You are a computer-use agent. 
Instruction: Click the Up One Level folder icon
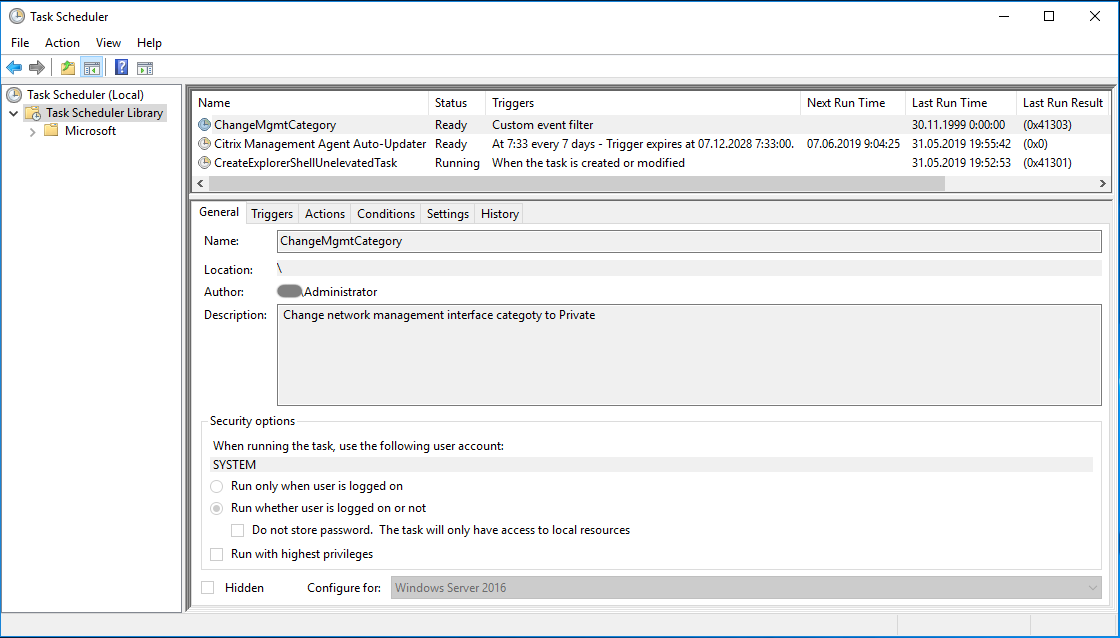click(68, 68)
